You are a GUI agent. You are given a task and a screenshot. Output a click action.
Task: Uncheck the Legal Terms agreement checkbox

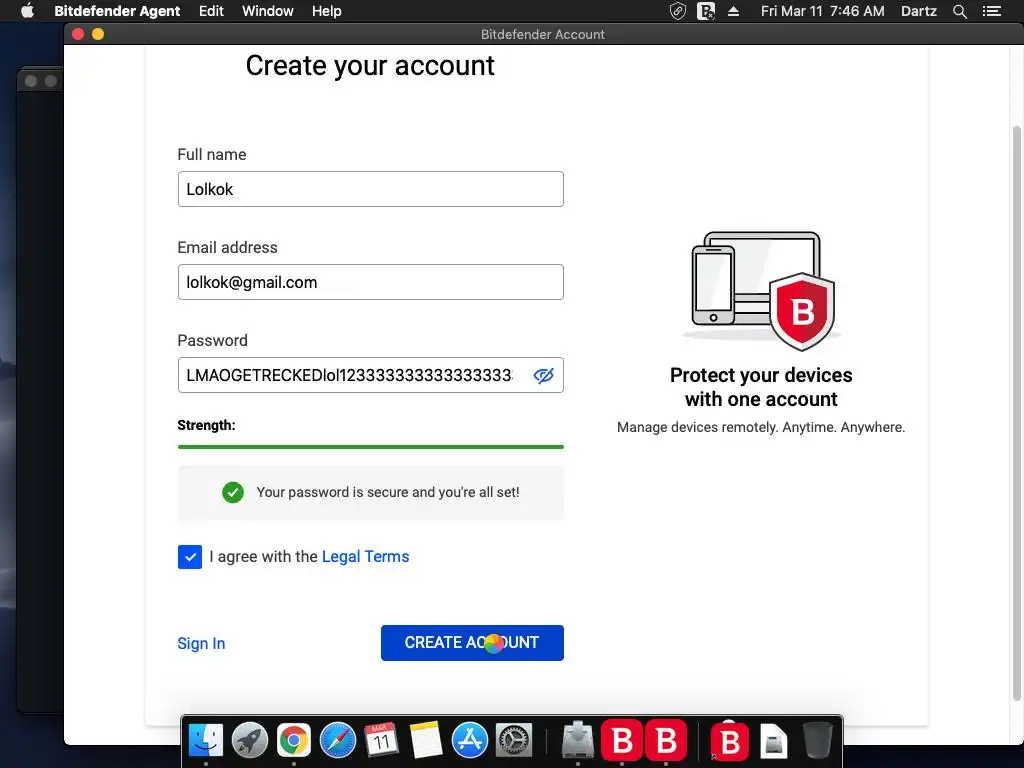189,557
